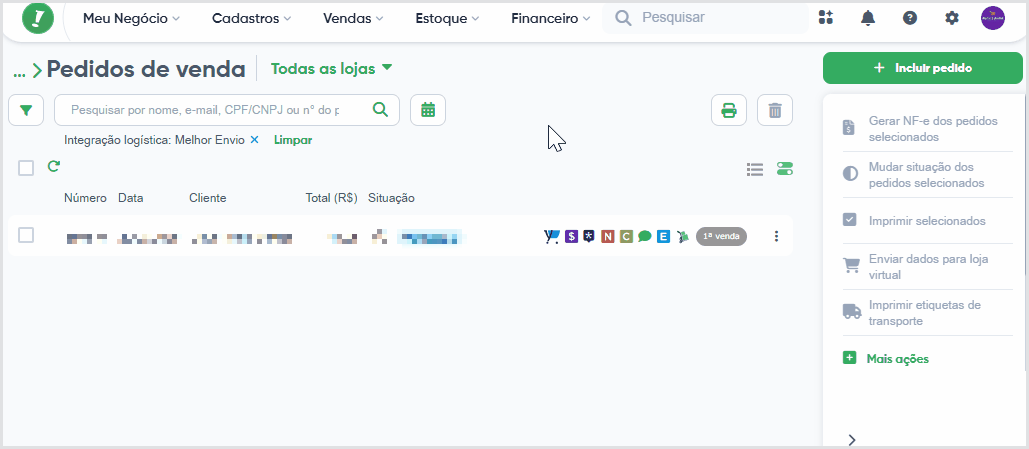Viewport: 1029px width, 449px height.
Task: Open the apps grid icon in header
Action: coord(826,18)
